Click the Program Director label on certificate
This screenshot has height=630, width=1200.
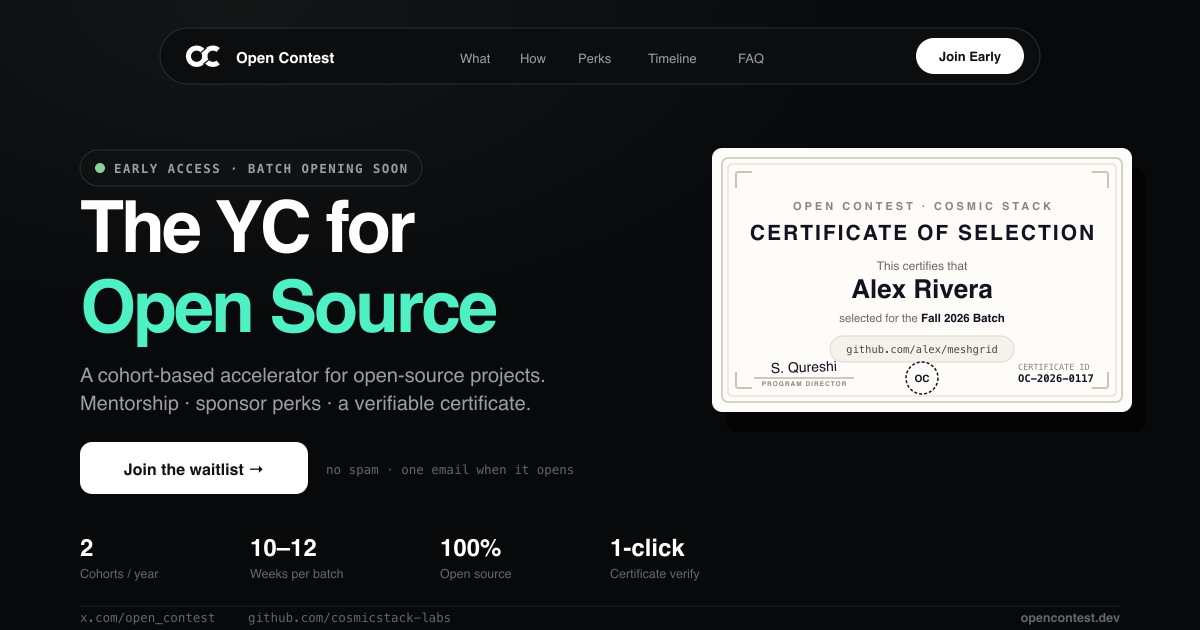click(804, 383)
